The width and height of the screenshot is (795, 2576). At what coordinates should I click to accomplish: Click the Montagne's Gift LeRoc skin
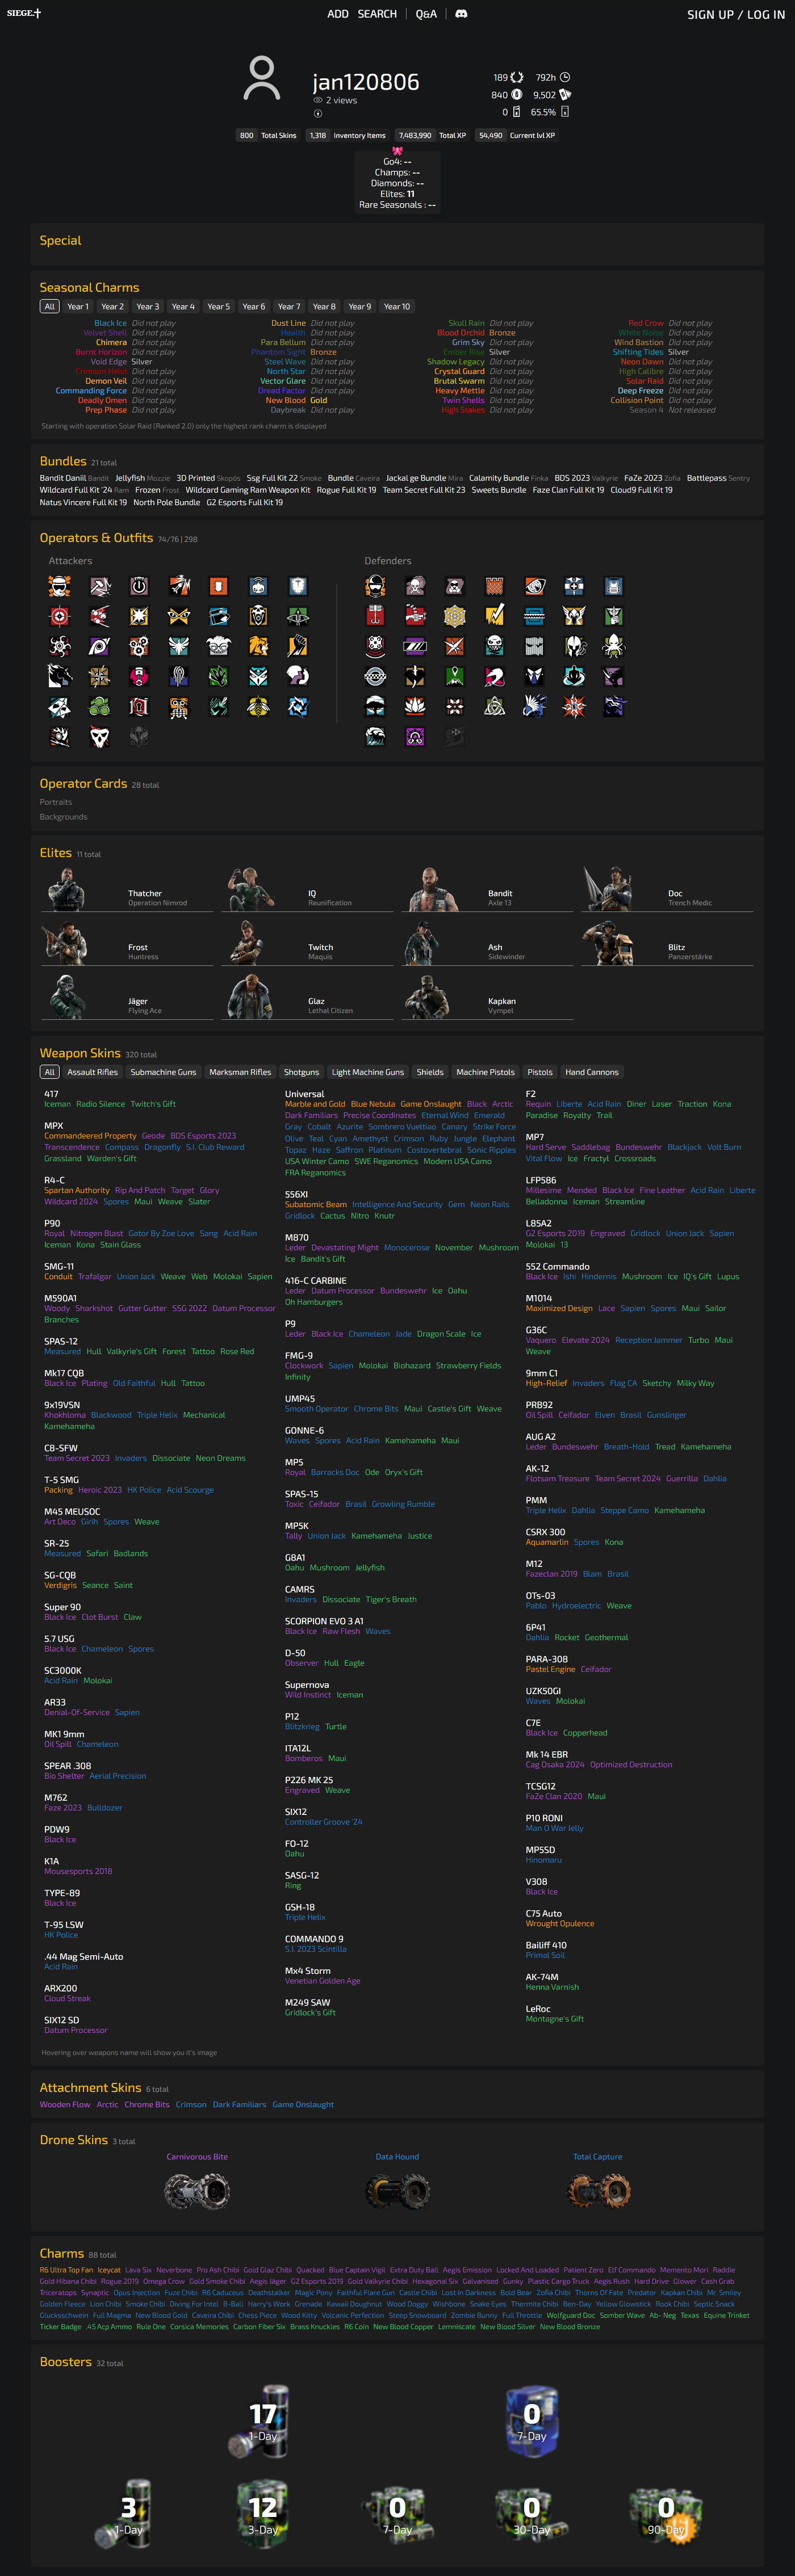pyautogui.click(x=555, y=2018)
